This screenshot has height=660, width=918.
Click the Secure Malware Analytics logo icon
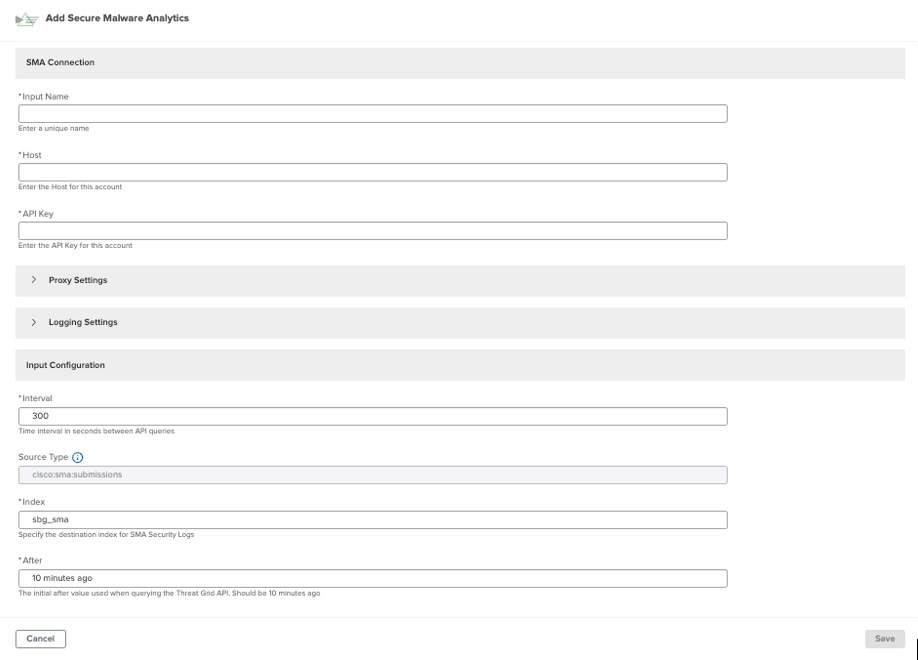[26, 19]
